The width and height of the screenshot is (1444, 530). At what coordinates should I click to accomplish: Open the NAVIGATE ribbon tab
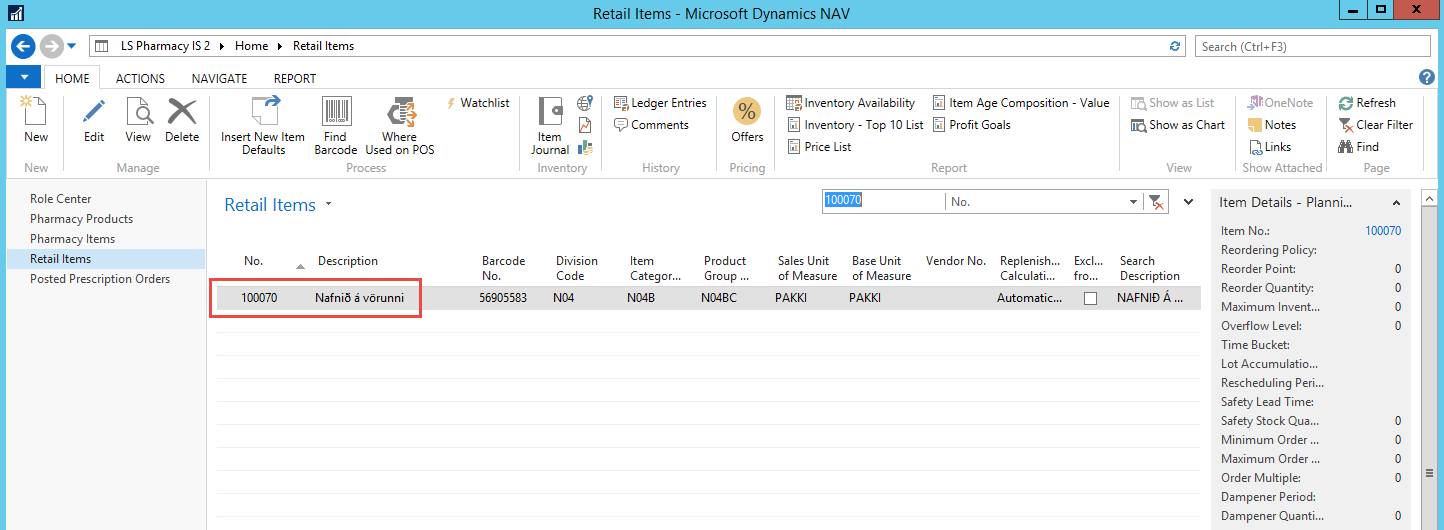[219, 78]
